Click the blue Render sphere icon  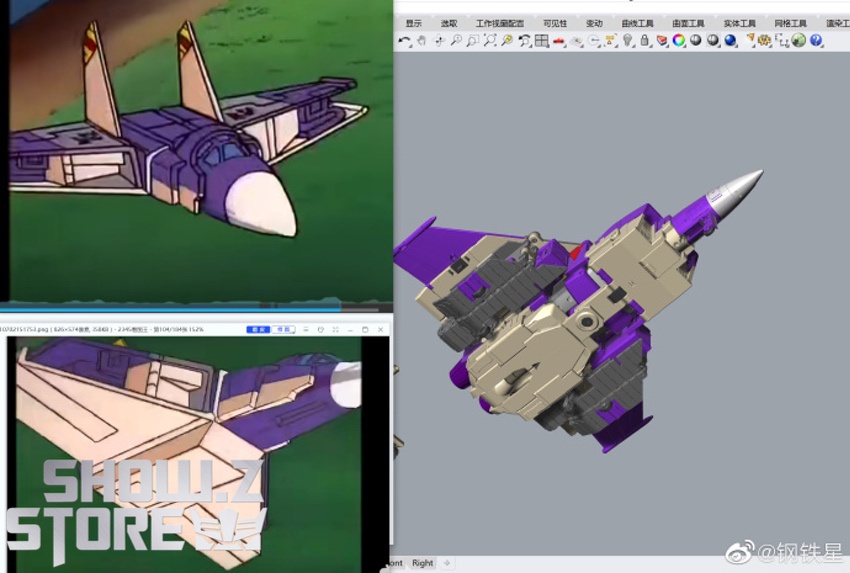(x=730, y=40)
